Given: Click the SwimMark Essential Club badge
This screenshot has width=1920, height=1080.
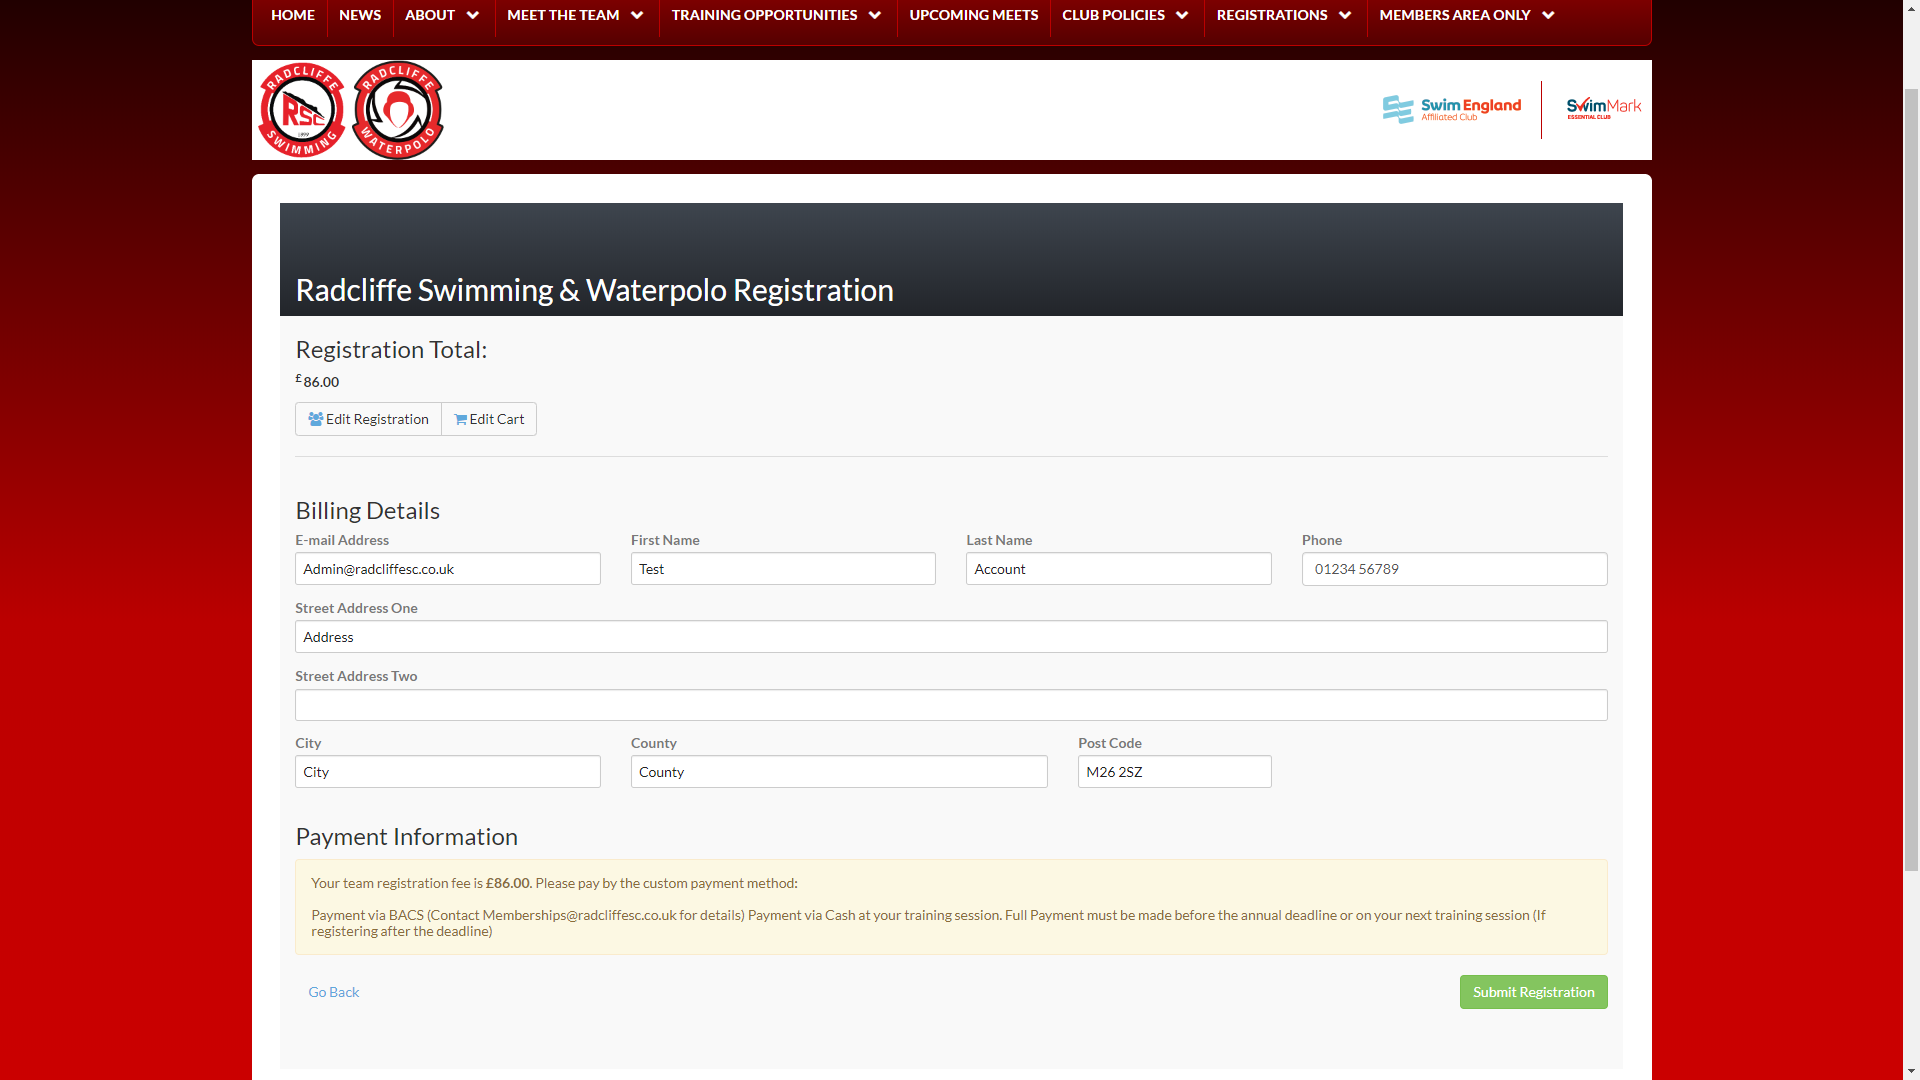Looking at the screenshot, I should coord(1602,109).
